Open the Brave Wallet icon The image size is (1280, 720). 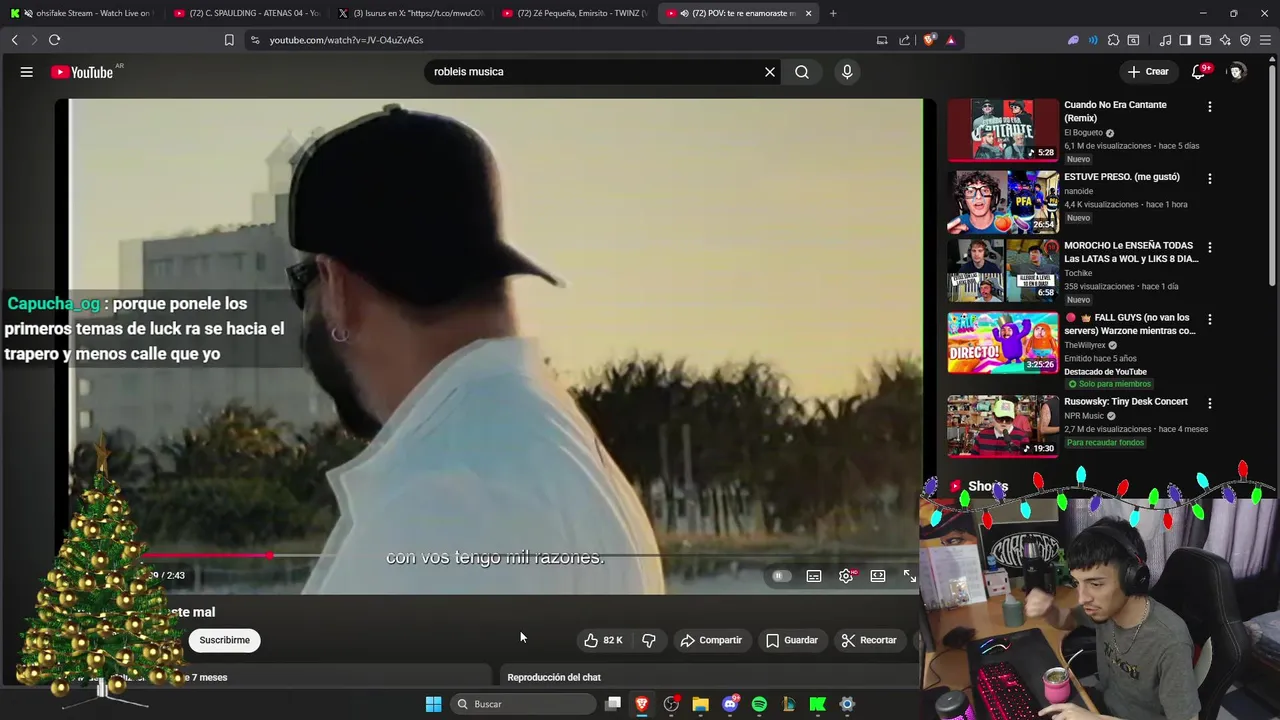pos(1205,40)
